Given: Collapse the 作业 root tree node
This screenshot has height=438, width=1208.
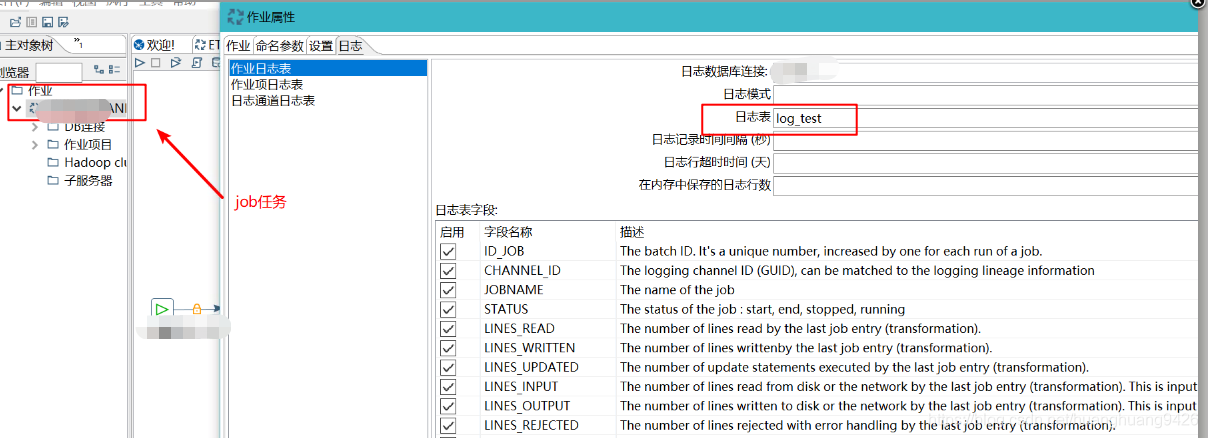Looking at the screenshot, I should tap(3, 90).
